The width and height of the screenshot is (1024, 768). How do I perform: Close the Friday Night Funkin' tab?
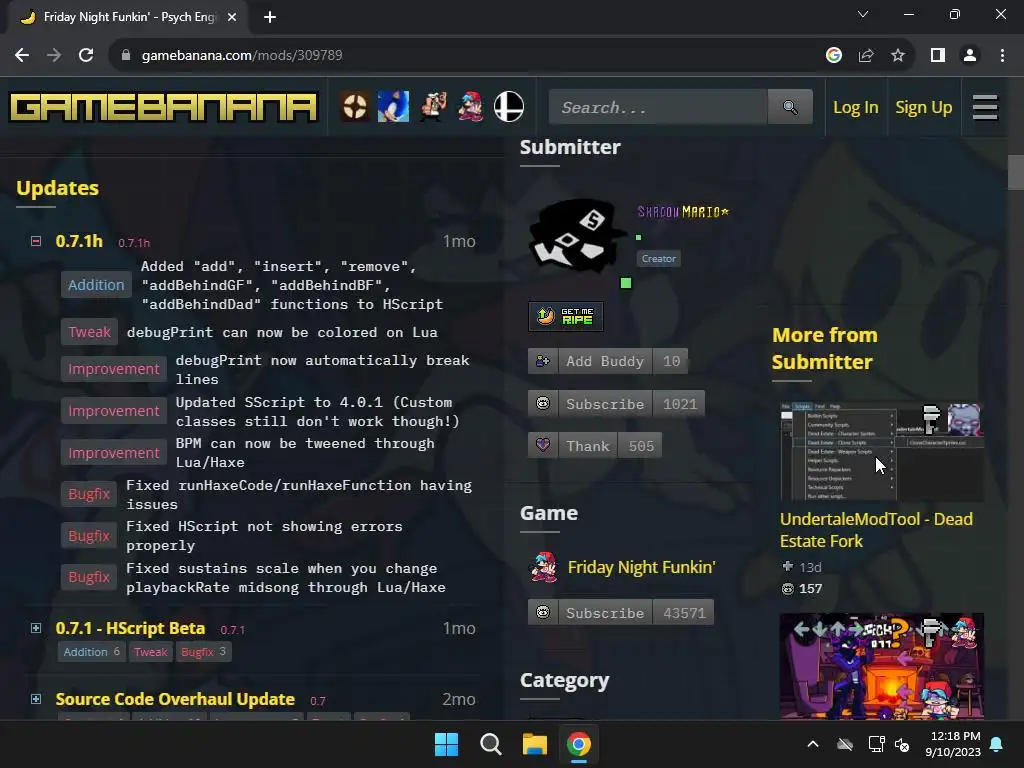(232, 17)
